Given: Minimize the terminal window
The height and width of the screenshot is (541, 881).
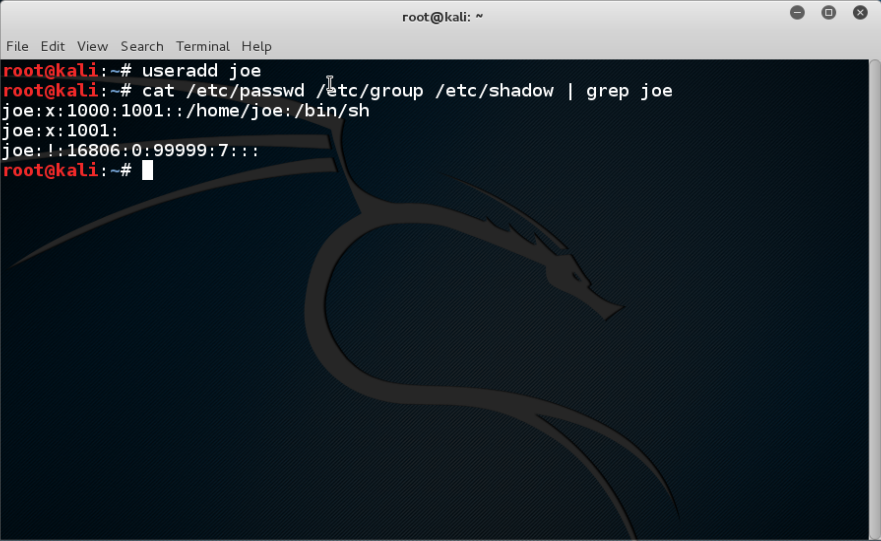Looking at the screenshot, I should click(797, 12).
